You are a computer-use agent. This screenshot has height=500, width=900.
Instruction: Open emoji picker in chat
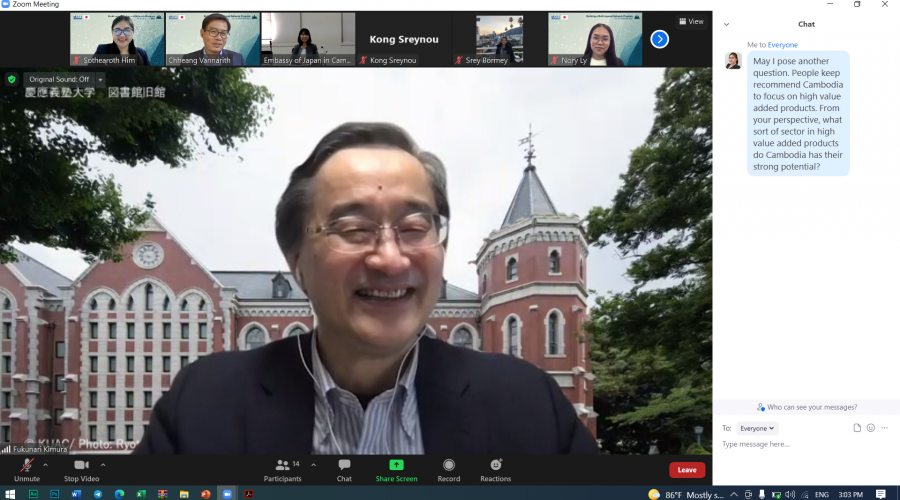[871, 428]
